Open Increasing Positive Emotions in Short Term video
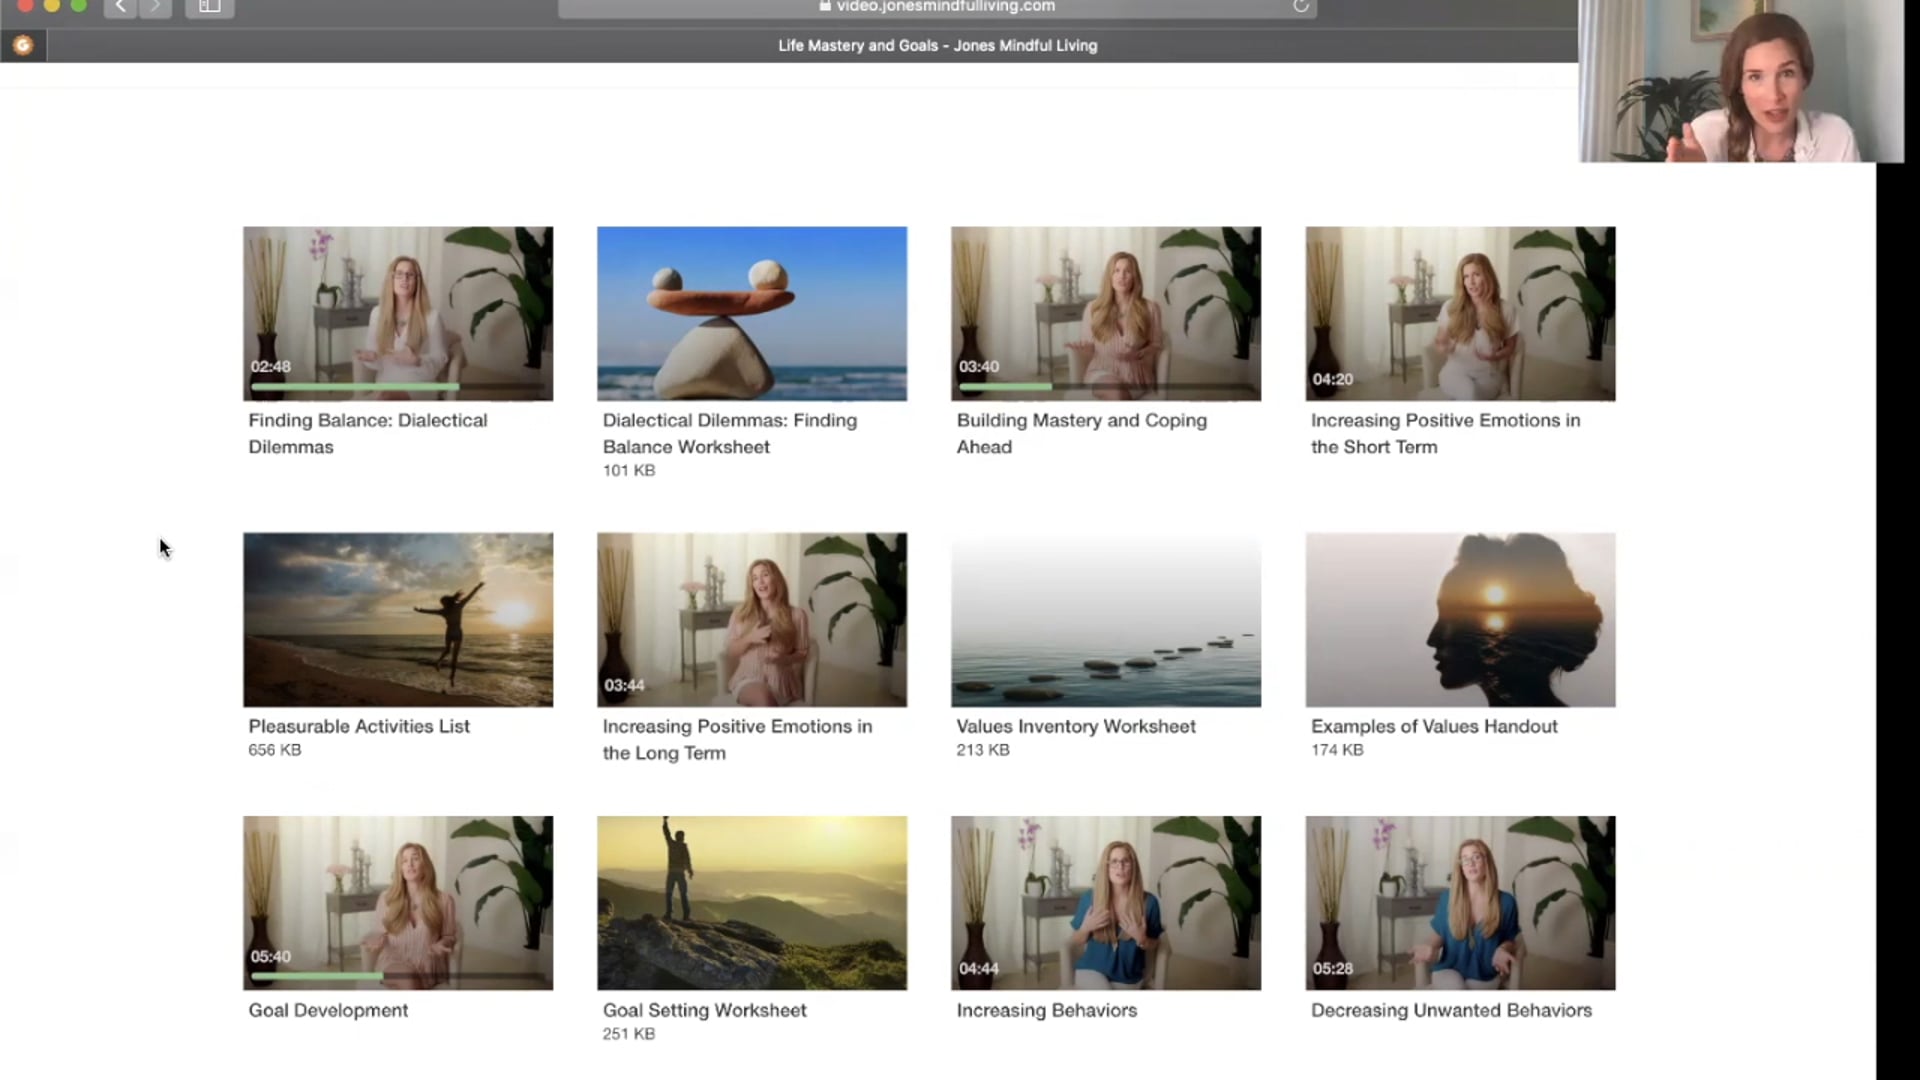This screenshot has height=1080, width=1920. click(1459, 313)
